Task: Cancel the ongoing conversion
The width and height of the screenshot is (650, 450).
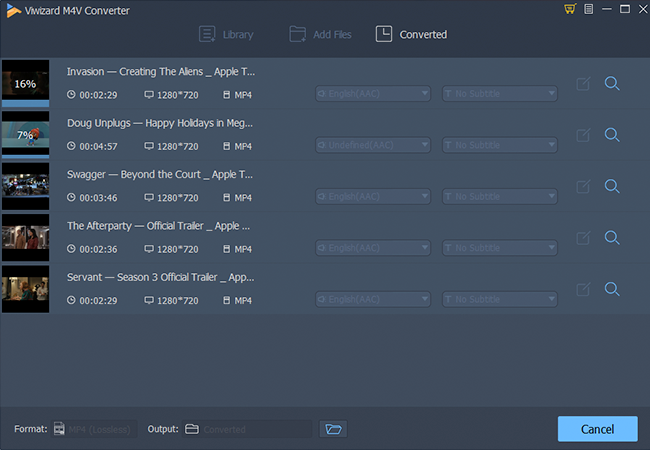Action: click(x=597, y=429)
